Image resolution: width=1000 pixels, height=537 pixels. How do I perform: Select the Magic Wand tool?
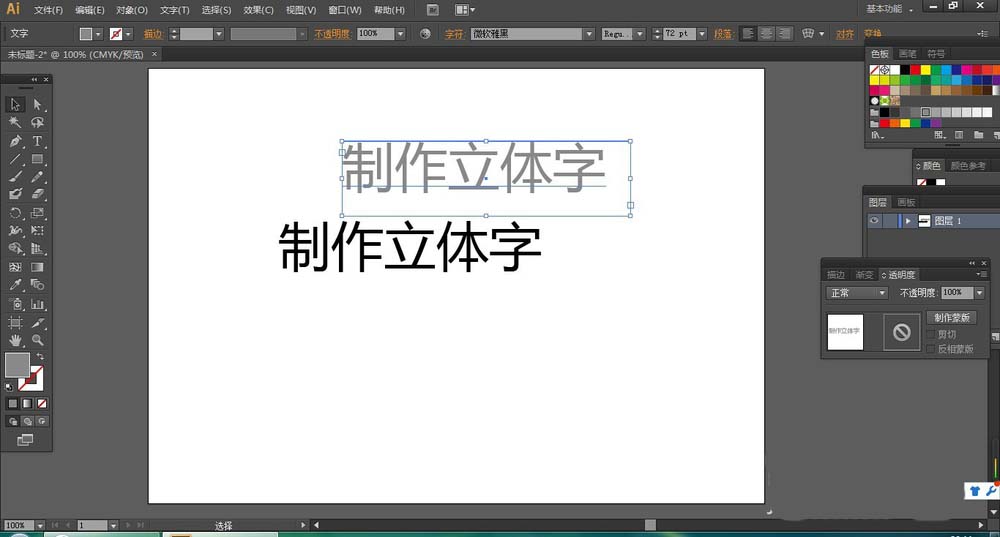15,122
